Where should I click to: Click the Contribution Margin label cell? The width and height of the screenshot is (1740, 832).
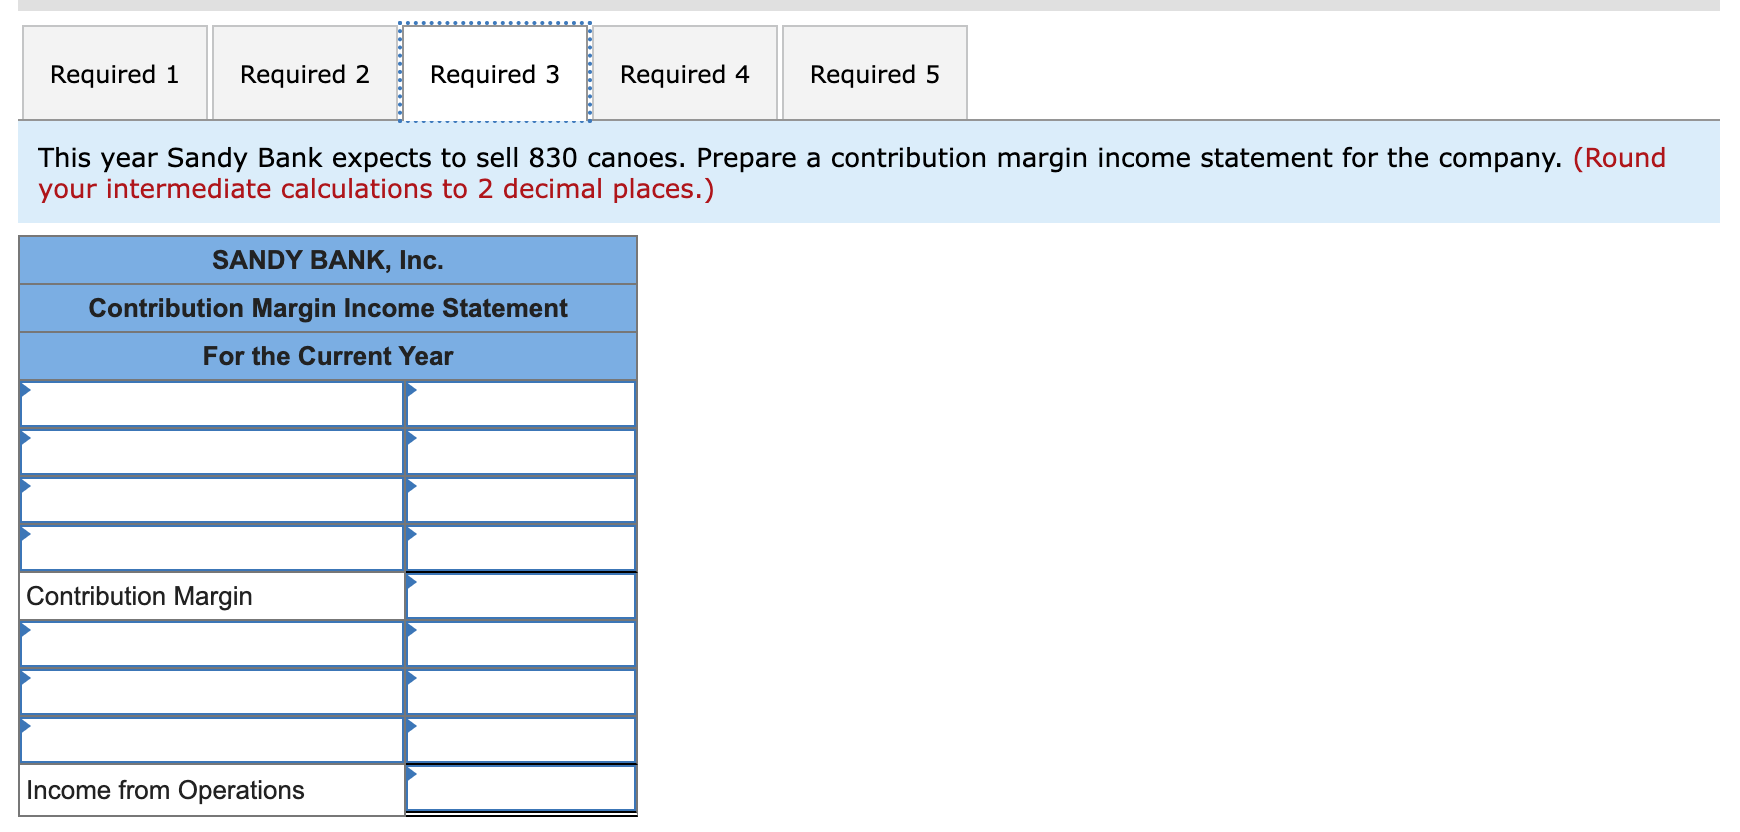click(x=212, y=595)
